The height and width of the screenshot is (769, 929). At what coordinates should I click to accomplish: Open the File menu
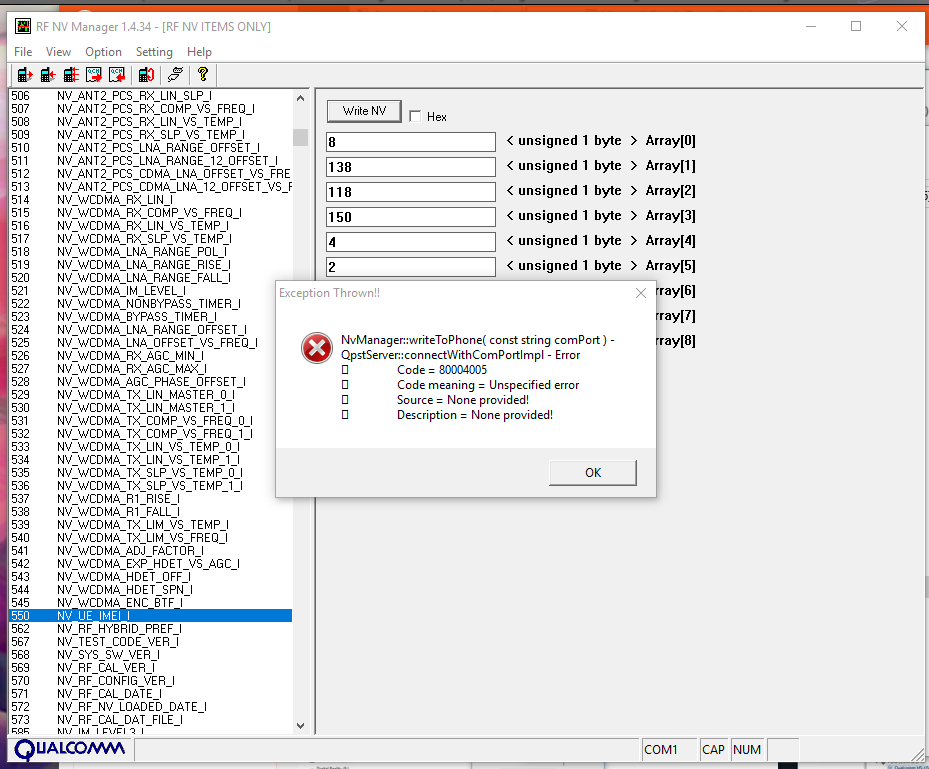(23, 52)
